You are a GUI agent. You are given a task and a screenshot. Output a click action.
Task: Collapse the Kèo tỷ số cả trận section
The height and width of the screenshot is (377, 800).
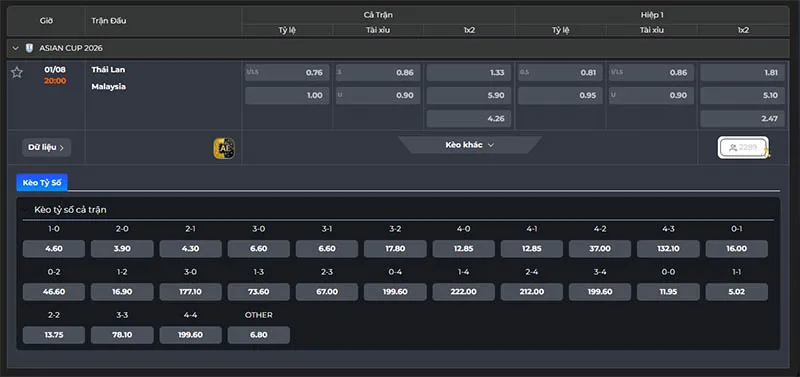[x=25, y=210]
